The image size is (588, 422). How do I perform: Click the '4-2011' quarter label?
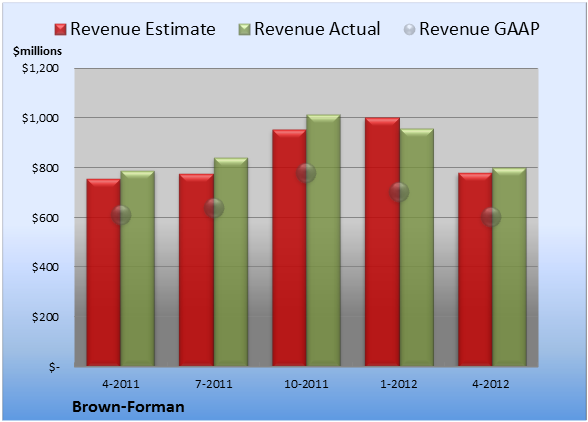pos(121,384)
